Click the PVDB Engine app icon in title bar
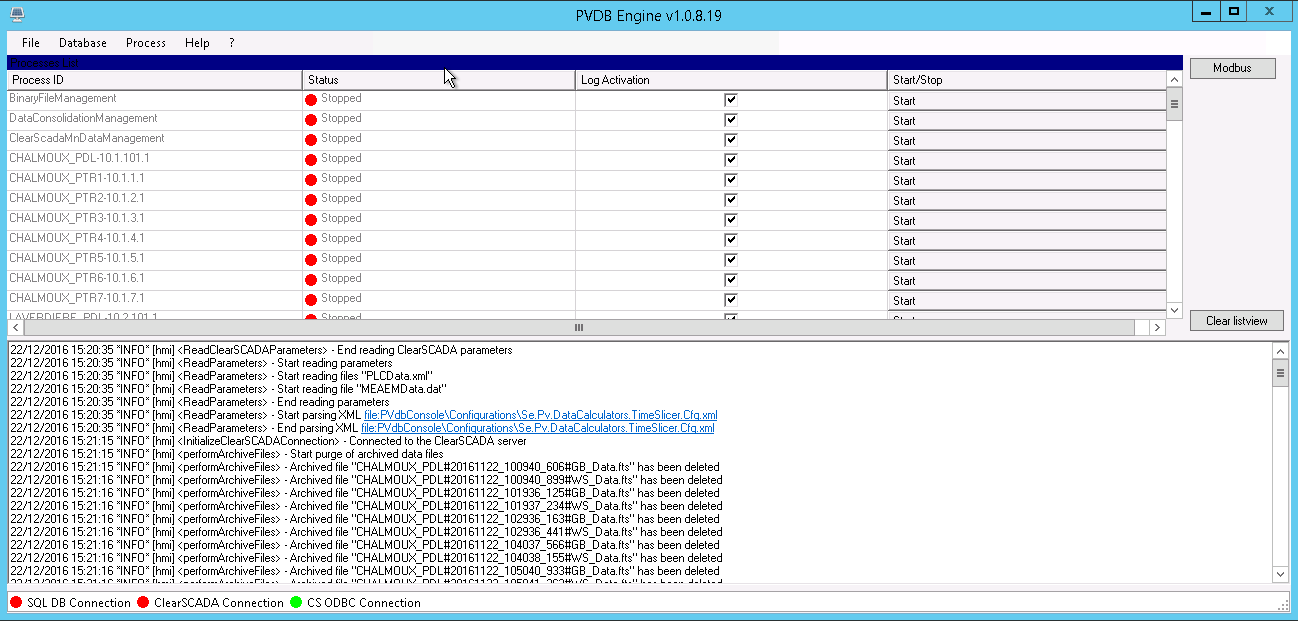The width and height of the screenshot is (1298, 621). point(16,13)
